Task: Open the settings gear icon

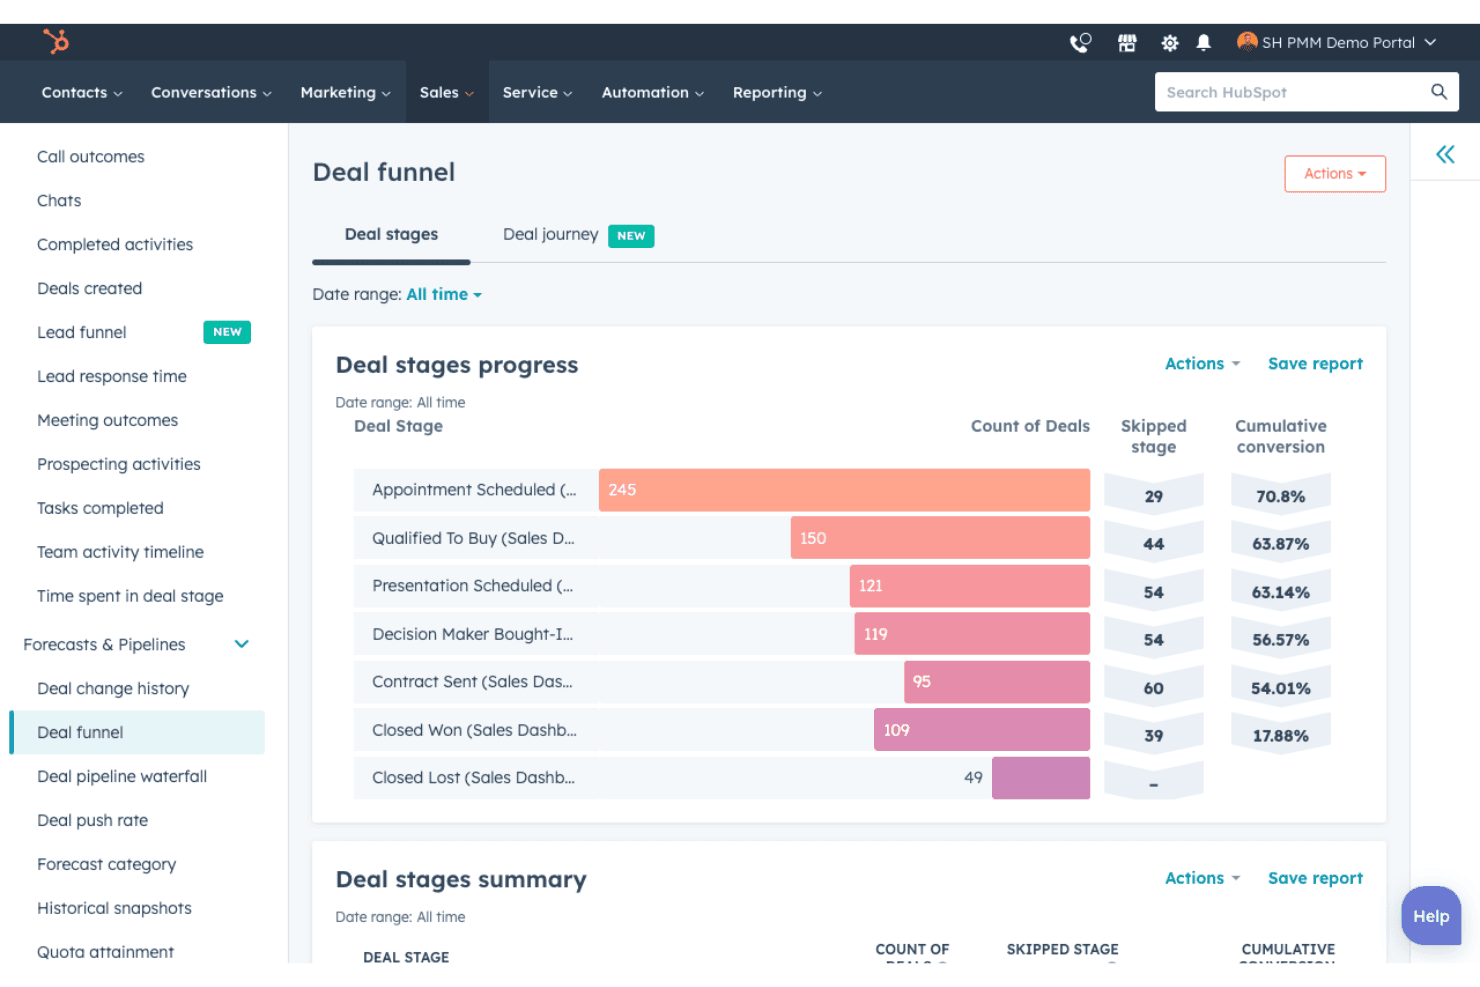Action: (x=1169, y=43)
